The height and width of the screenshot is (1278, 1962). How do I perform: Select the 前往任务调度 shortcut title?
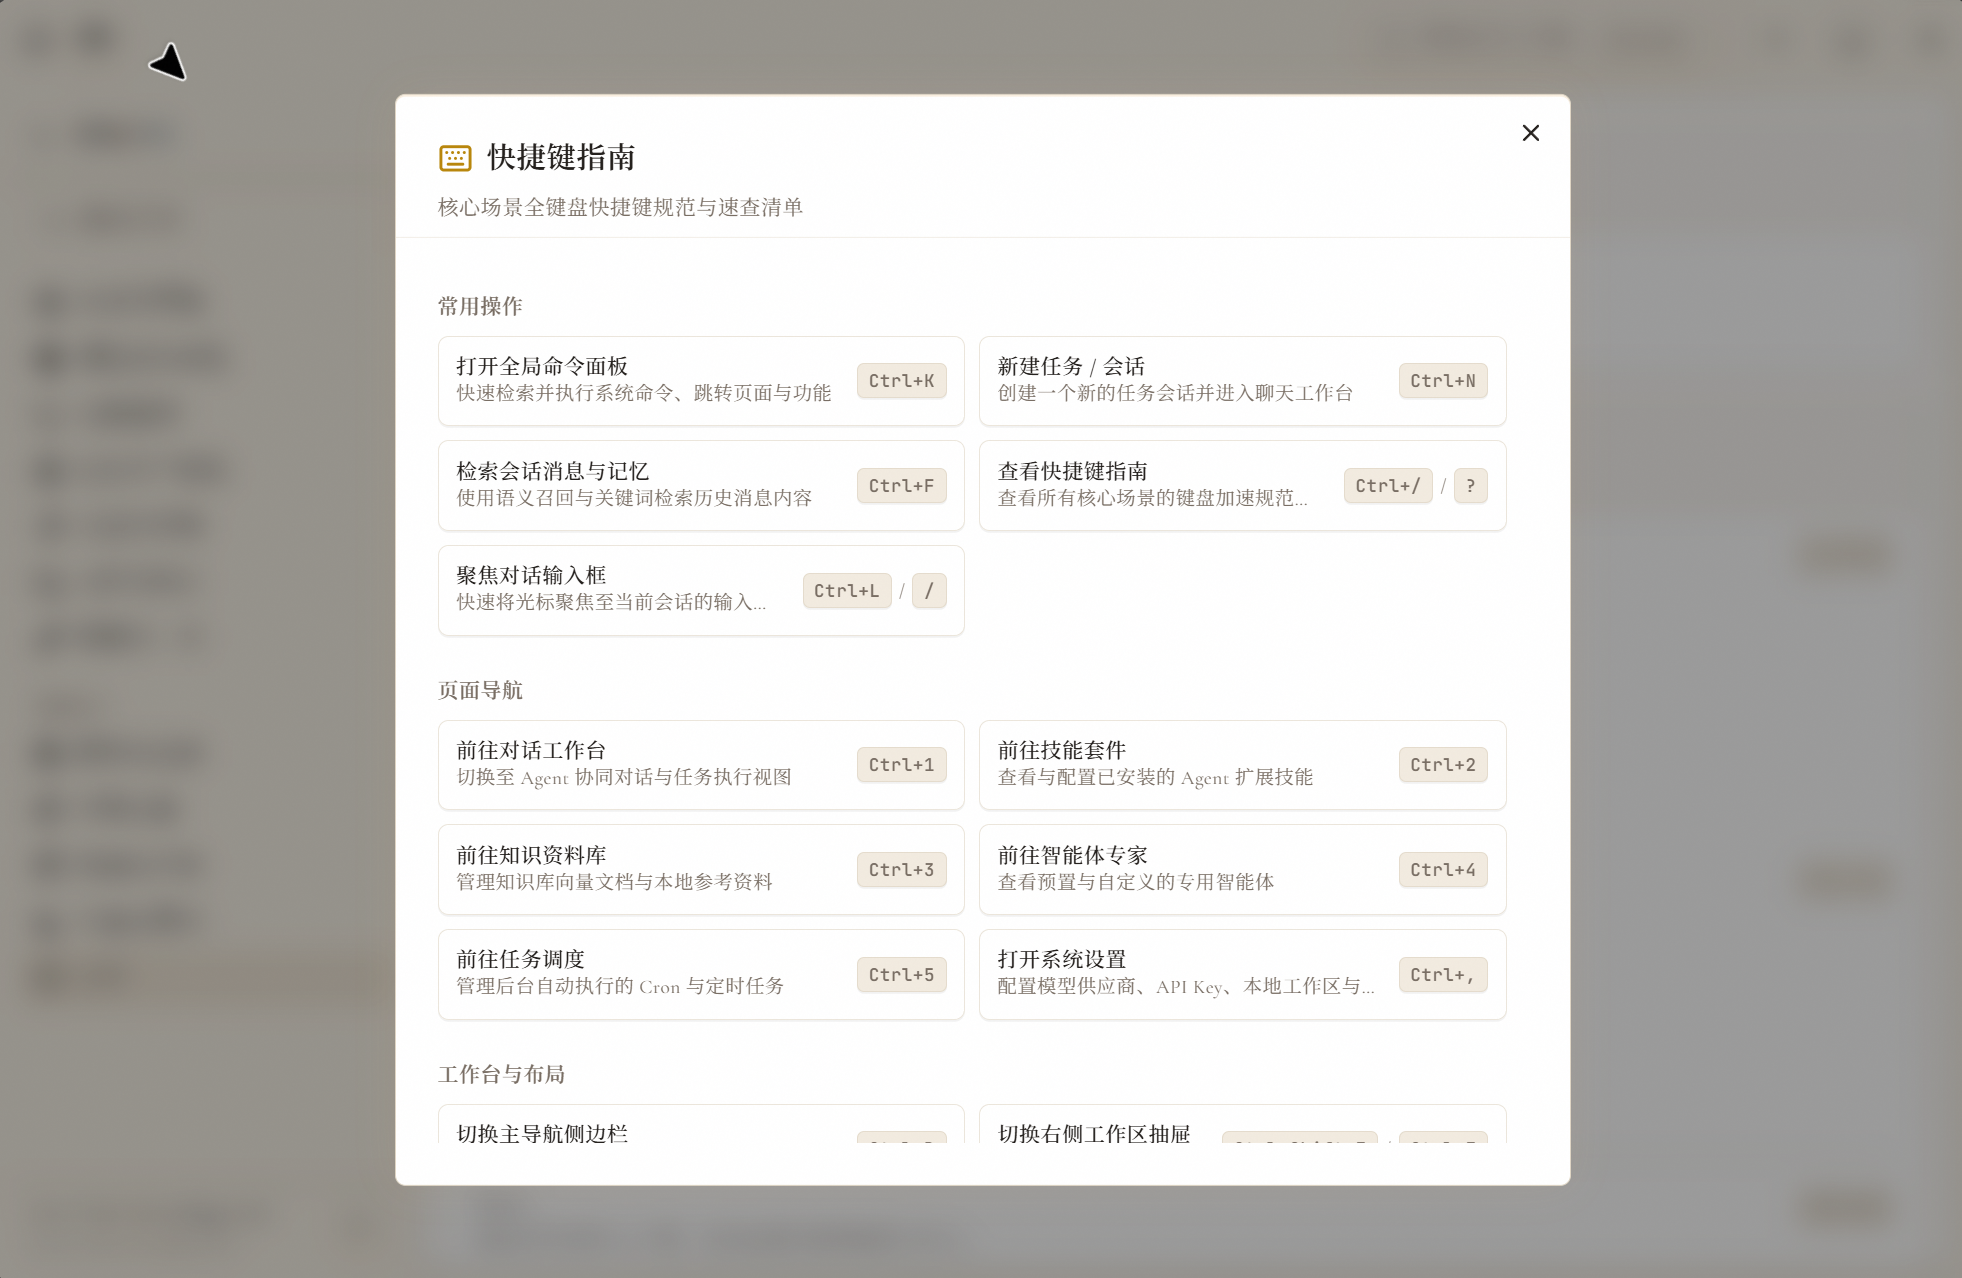(x=520, y=959)
